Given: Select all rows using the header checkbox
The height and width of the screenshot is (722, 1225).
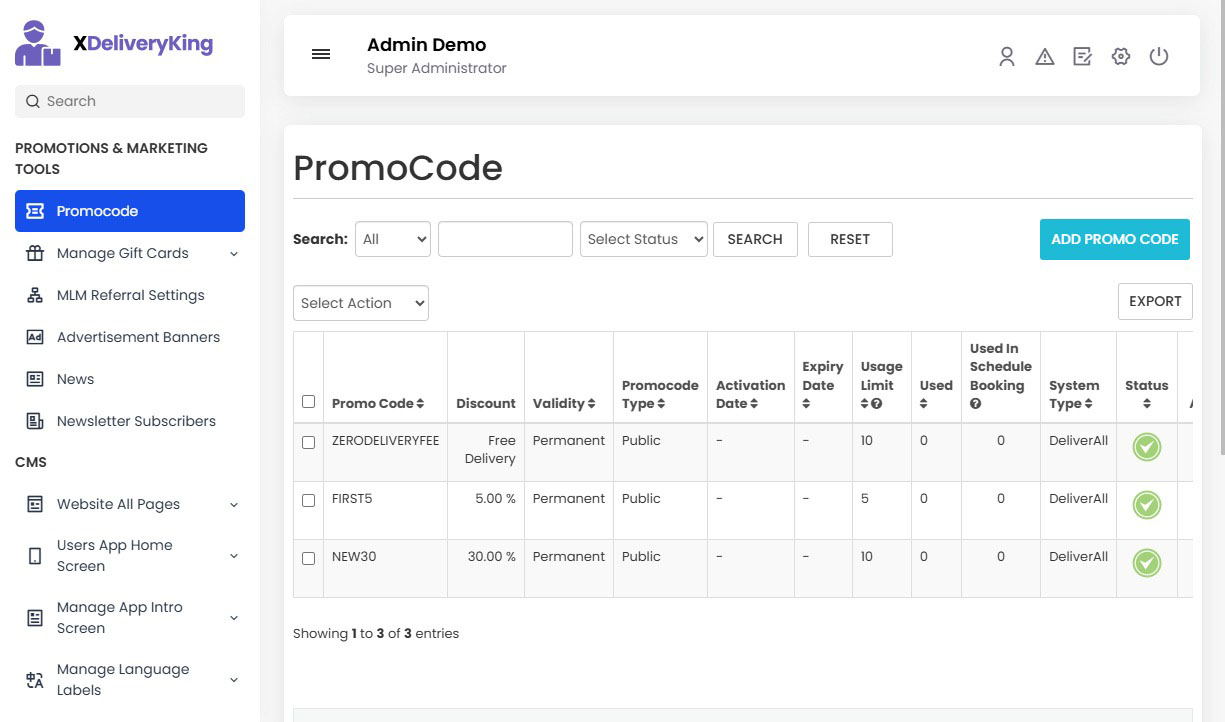Looking at the screenshot, I should 308,402.
